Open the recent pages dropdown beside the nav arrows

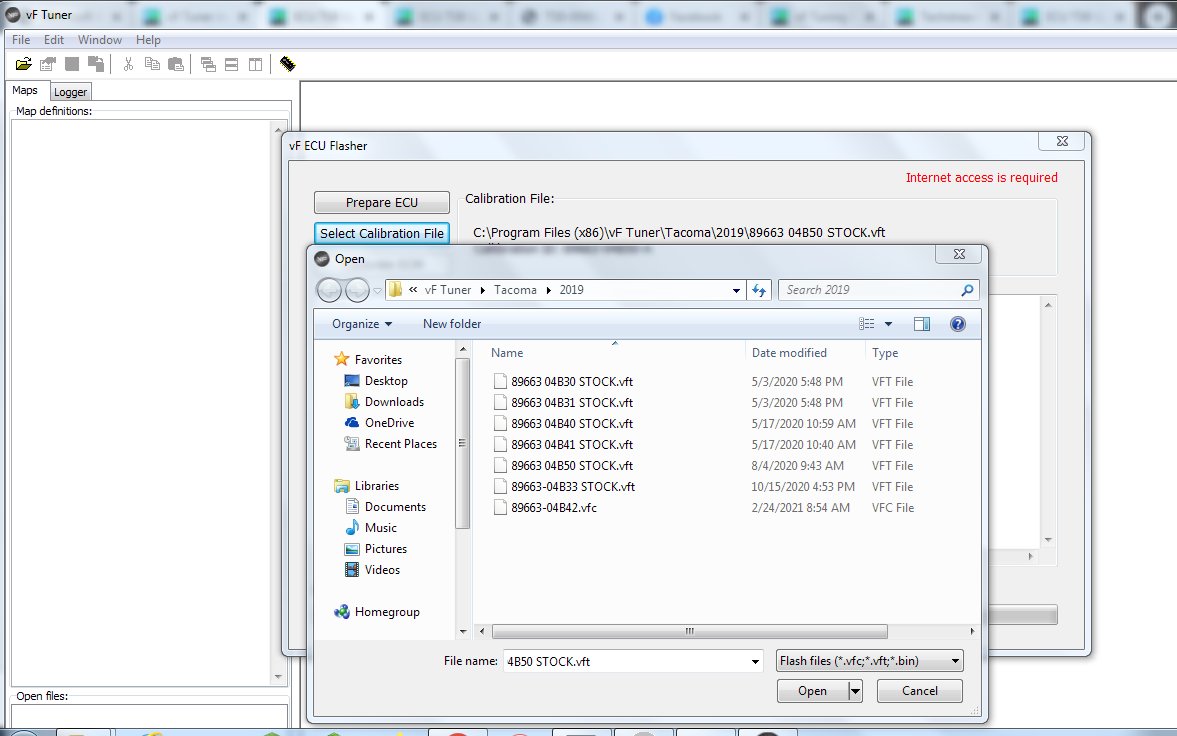pos(378,291)
